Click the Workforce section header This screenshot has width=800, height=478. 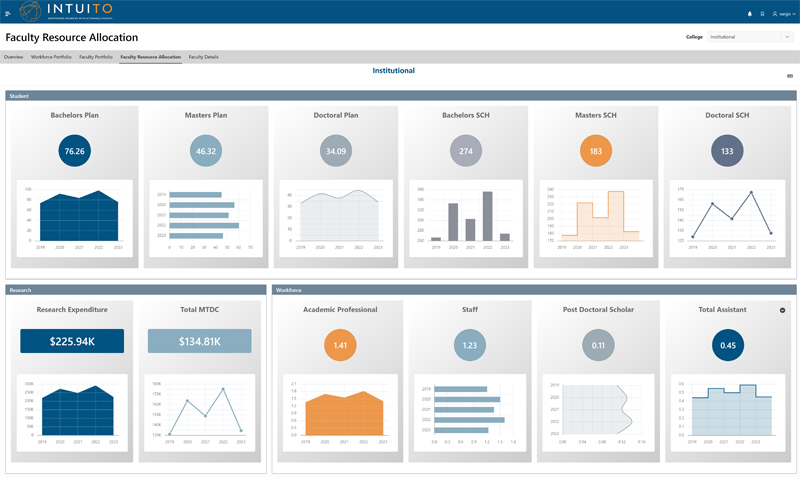[x=534, y=290]
